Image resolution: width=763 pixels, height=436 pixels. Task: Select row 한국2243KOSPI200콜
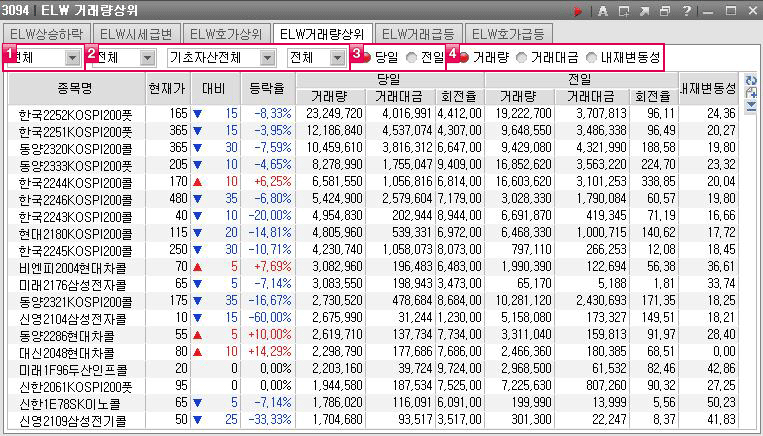(373, 216)
